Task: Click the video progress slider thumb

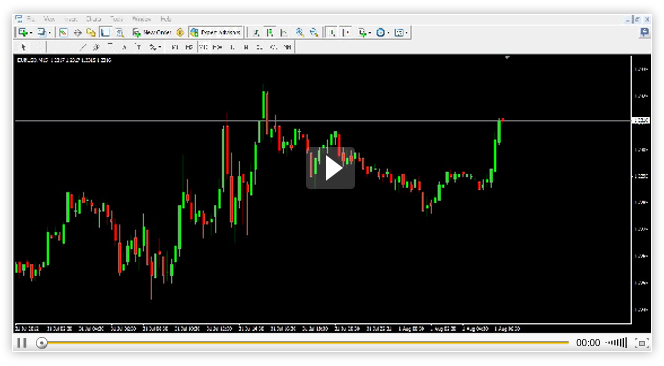Action: (x=42, y=343)
